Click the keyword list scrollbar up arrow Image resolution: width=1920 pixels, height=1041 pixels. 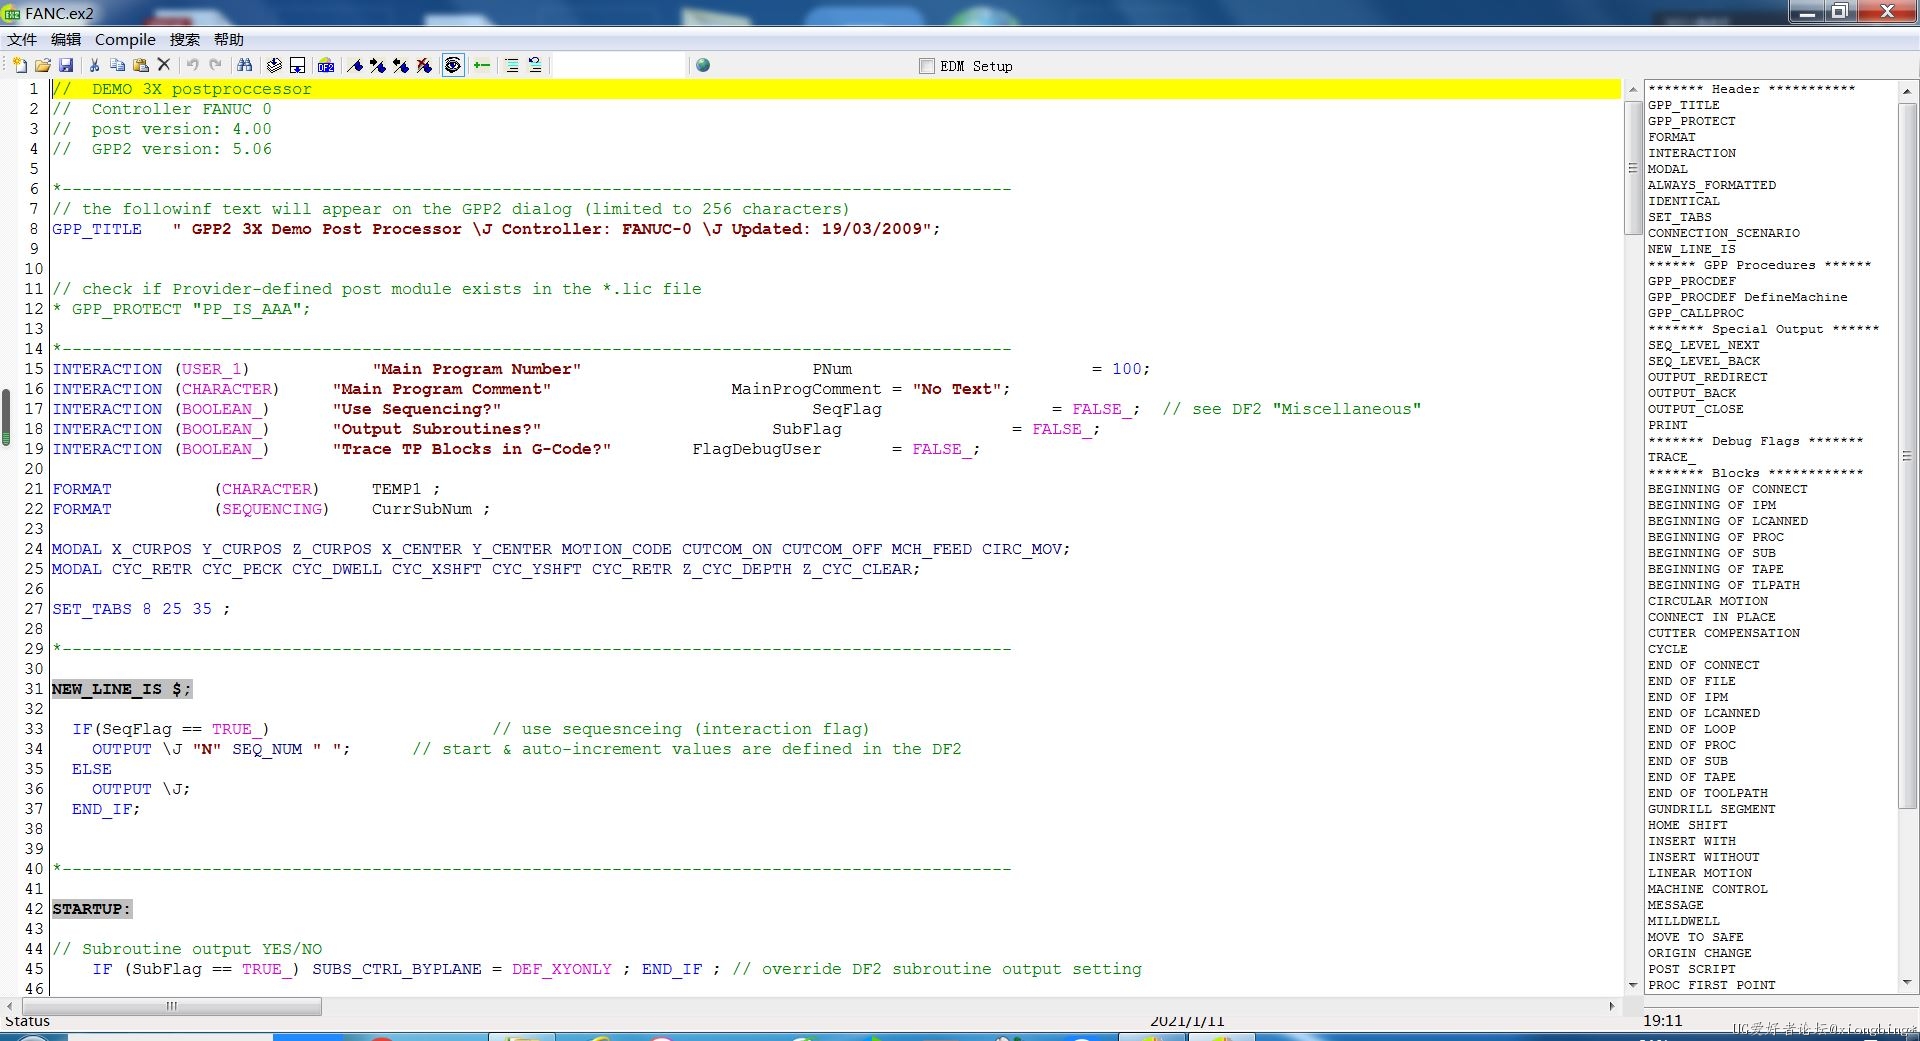(x=1906, y=91)
